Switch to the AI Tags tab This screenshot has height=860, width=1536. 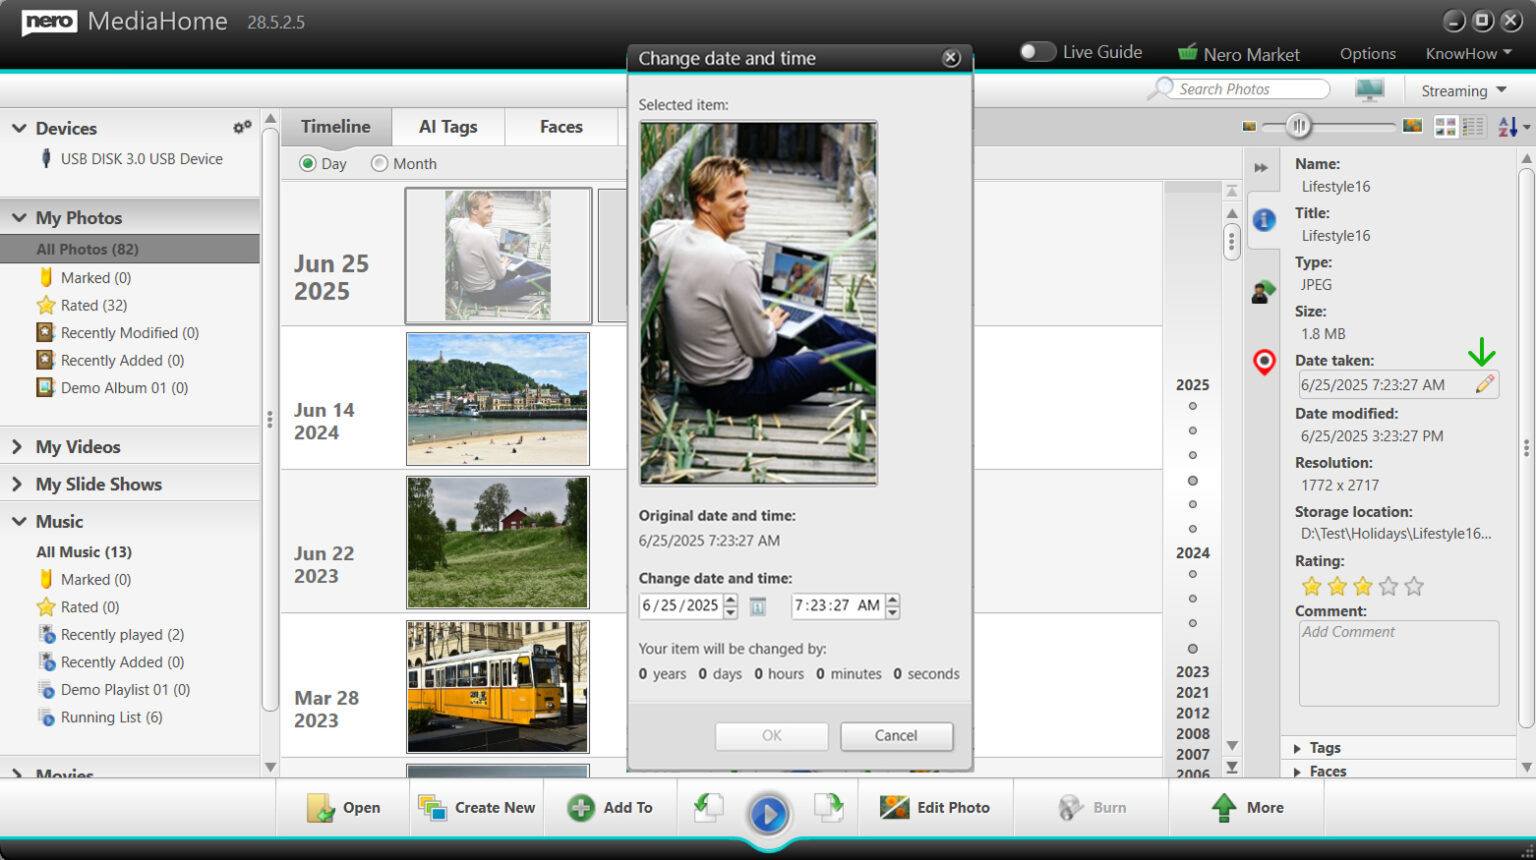[x=448, y=127]
